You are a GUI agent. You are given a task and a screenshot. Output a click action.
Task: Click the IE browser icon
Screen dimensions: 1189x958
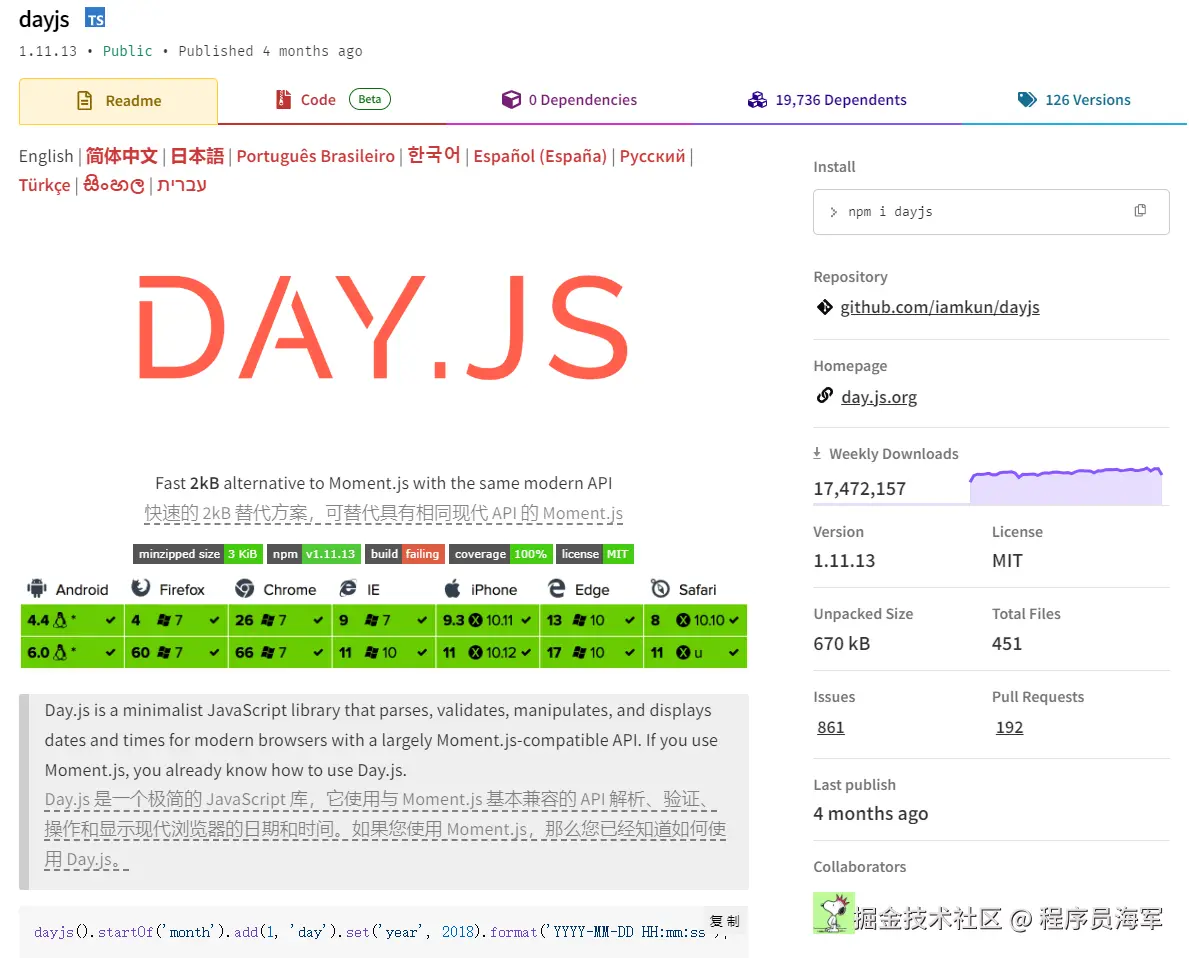click(348, 589)
